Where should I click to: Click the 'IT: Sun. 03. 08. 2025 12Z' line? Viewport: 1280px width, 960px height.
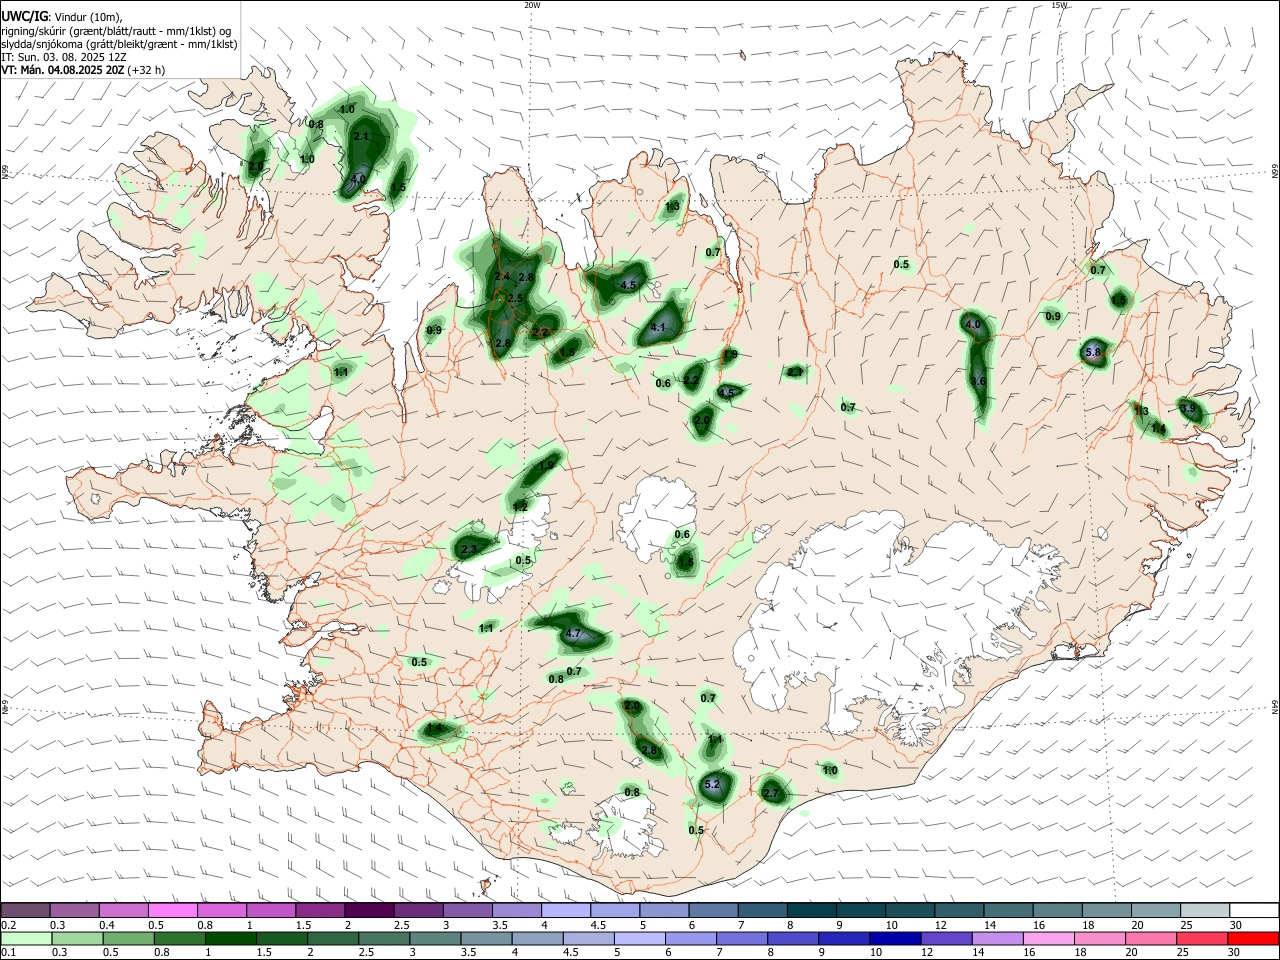64,57
